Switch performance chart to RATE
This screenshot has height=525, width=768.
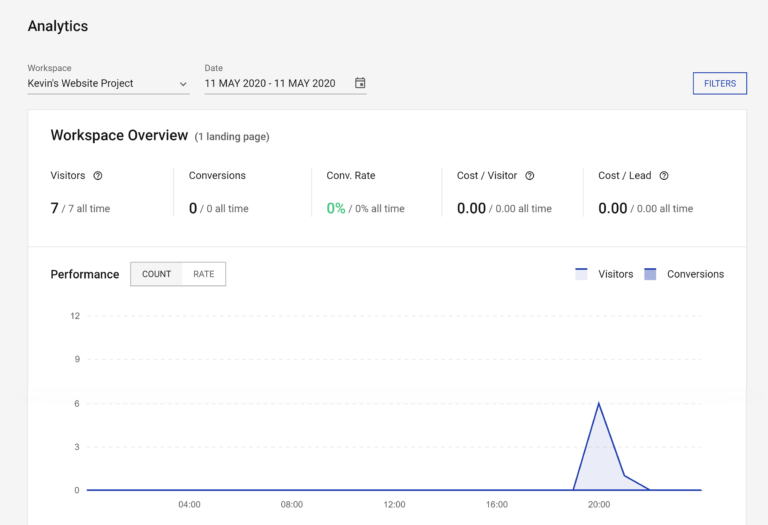(x=204, y=274)
